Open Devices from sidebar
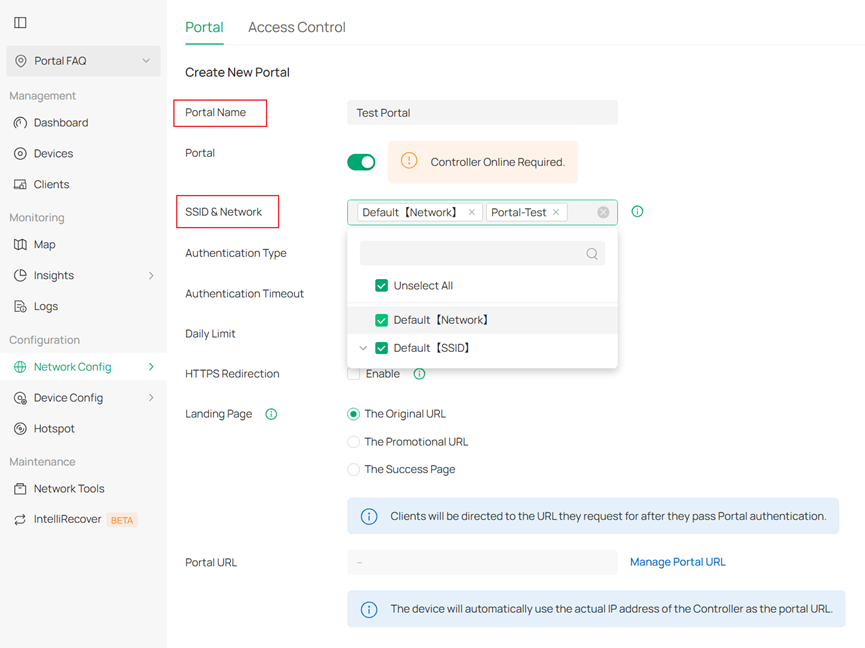Screen dimensions: 865x648 coord(53,154)
